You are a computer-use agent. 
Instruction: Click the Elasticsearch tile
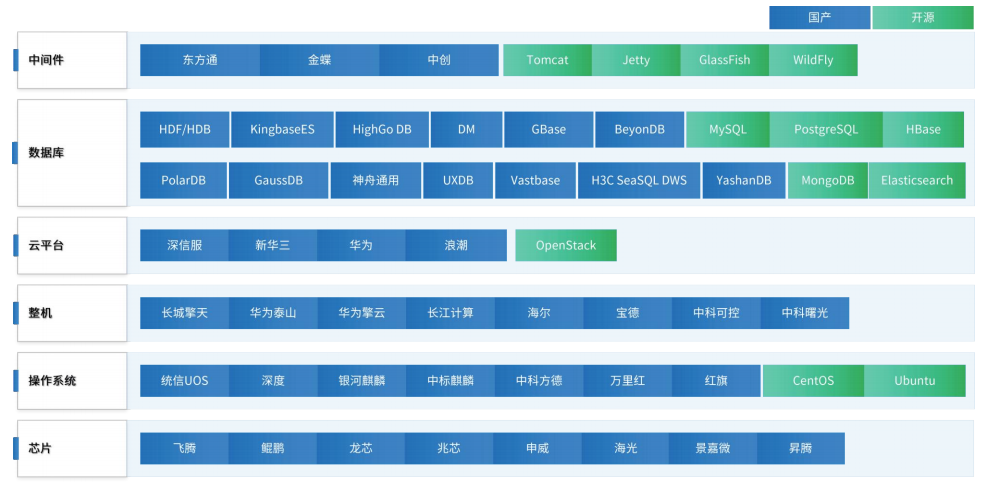pos(917,180)
